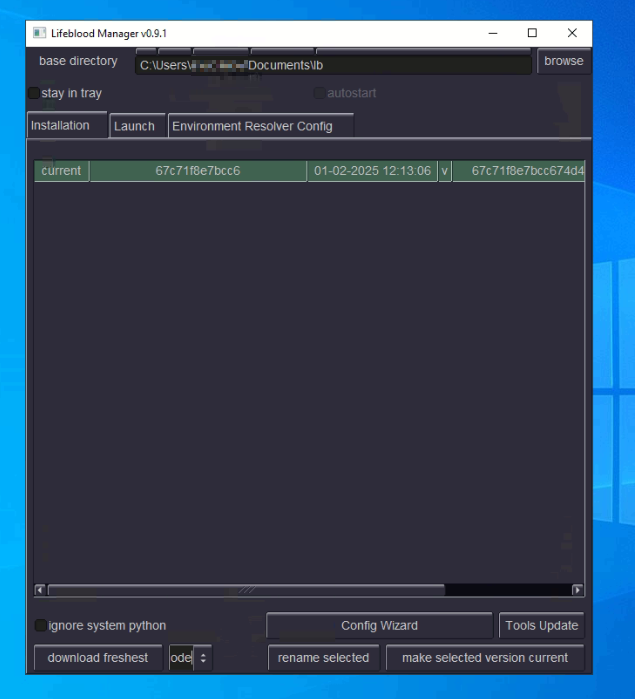Enable the stay in tray checkbox
This screenshot has width=635, height=699.
click(x=35, y=93)
